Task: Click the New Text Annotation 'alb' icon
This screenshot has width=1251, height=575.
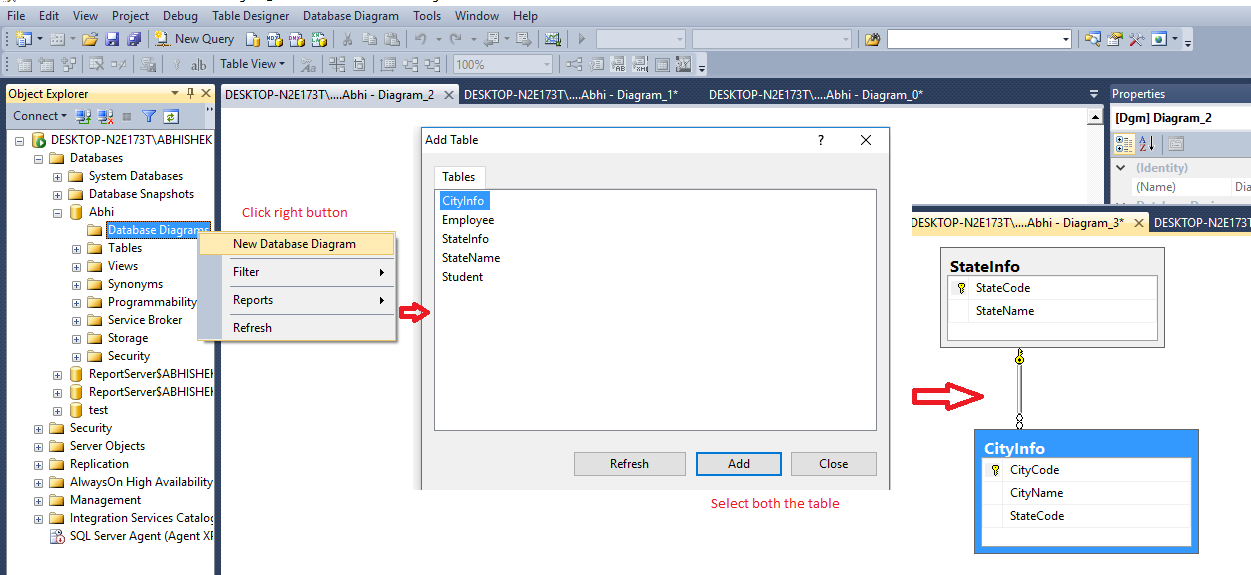Action: point(198,64)
